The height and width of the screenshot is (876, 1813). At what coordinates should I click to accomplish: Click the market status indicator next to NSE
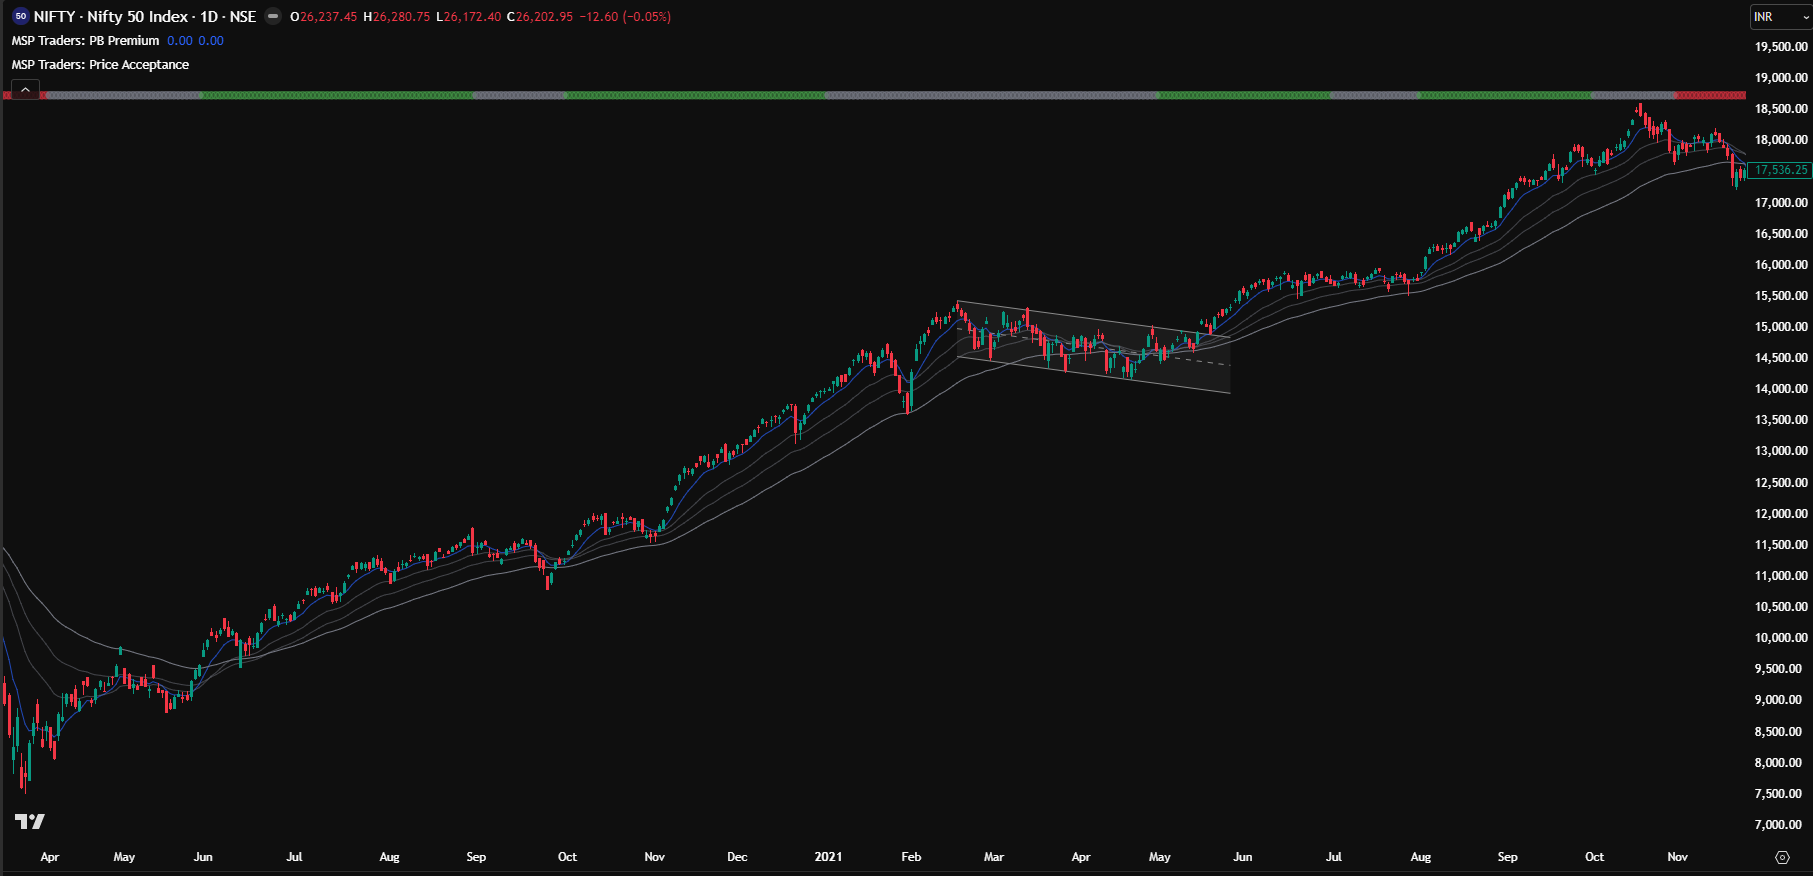[x=273, y=17]
